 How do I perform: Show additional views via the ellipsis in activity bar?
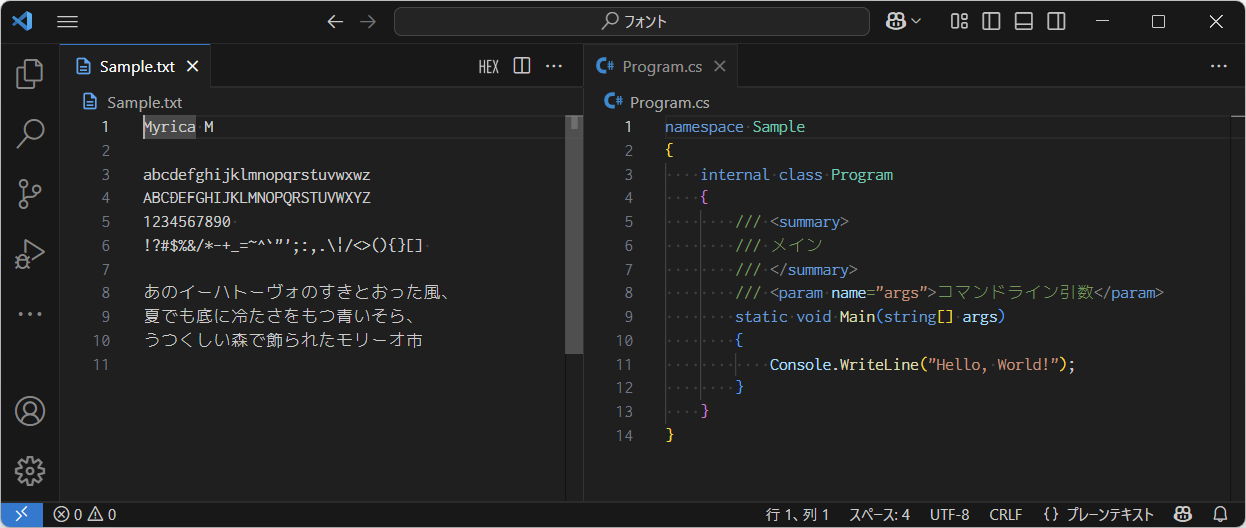(30, 314)
